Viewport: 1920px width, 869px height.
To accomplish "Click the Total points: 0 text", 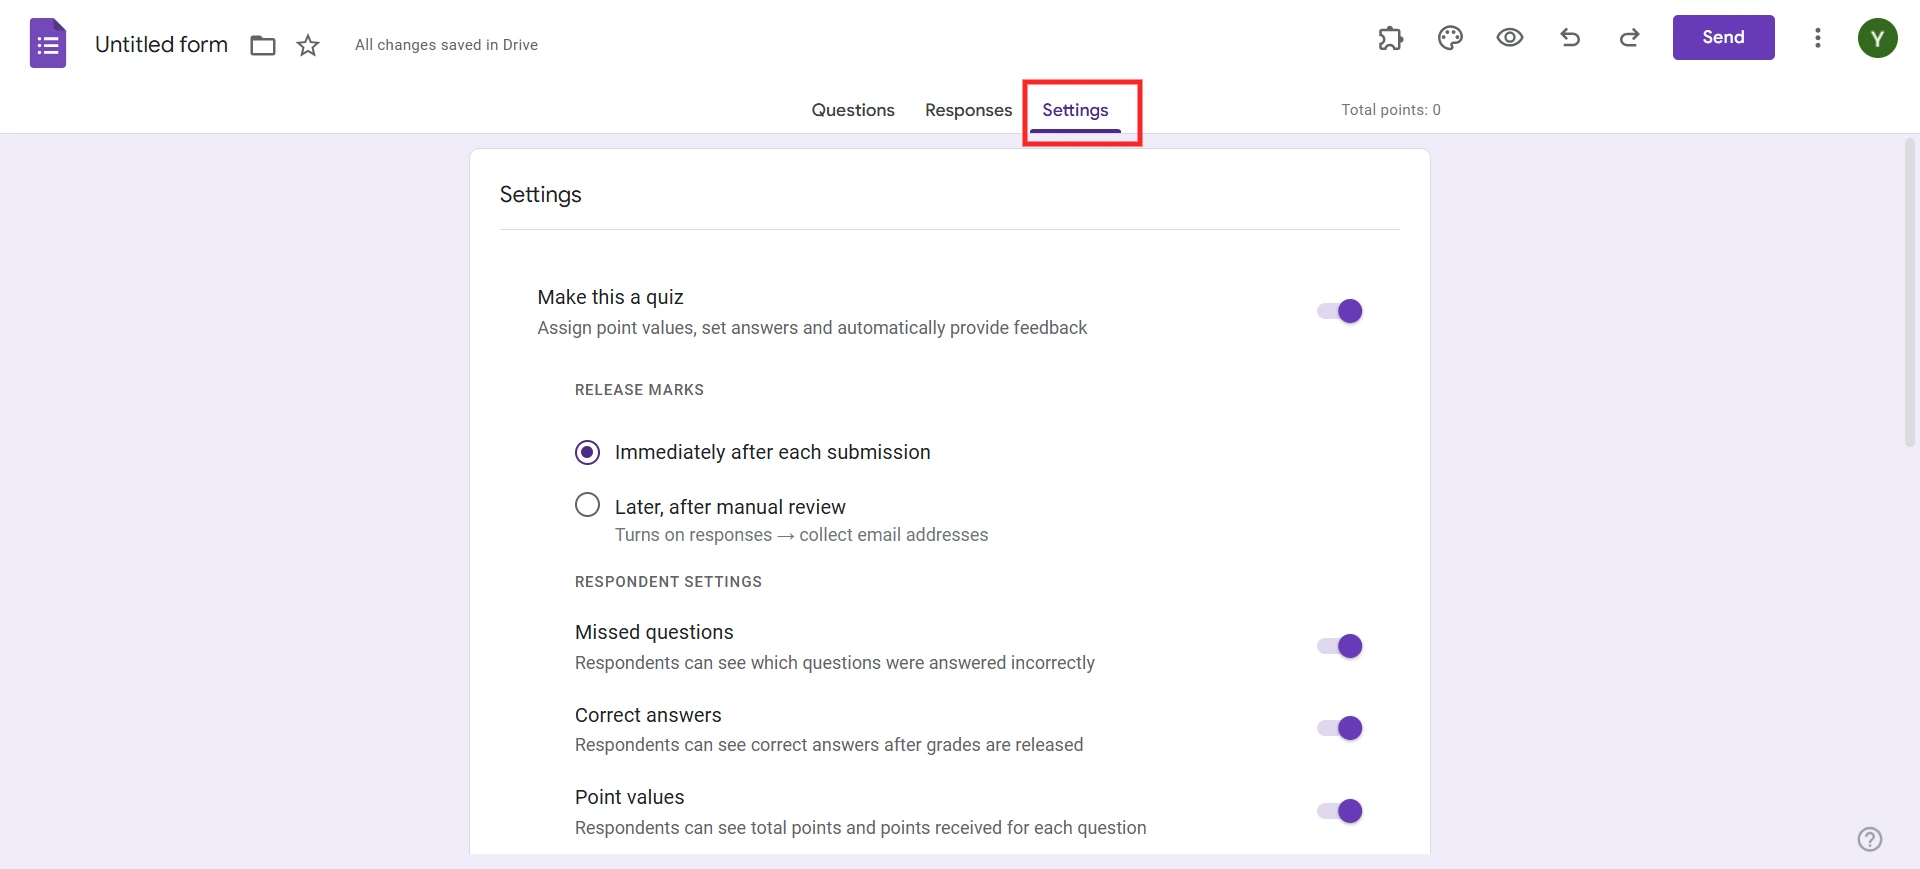I will (1391, 110).
